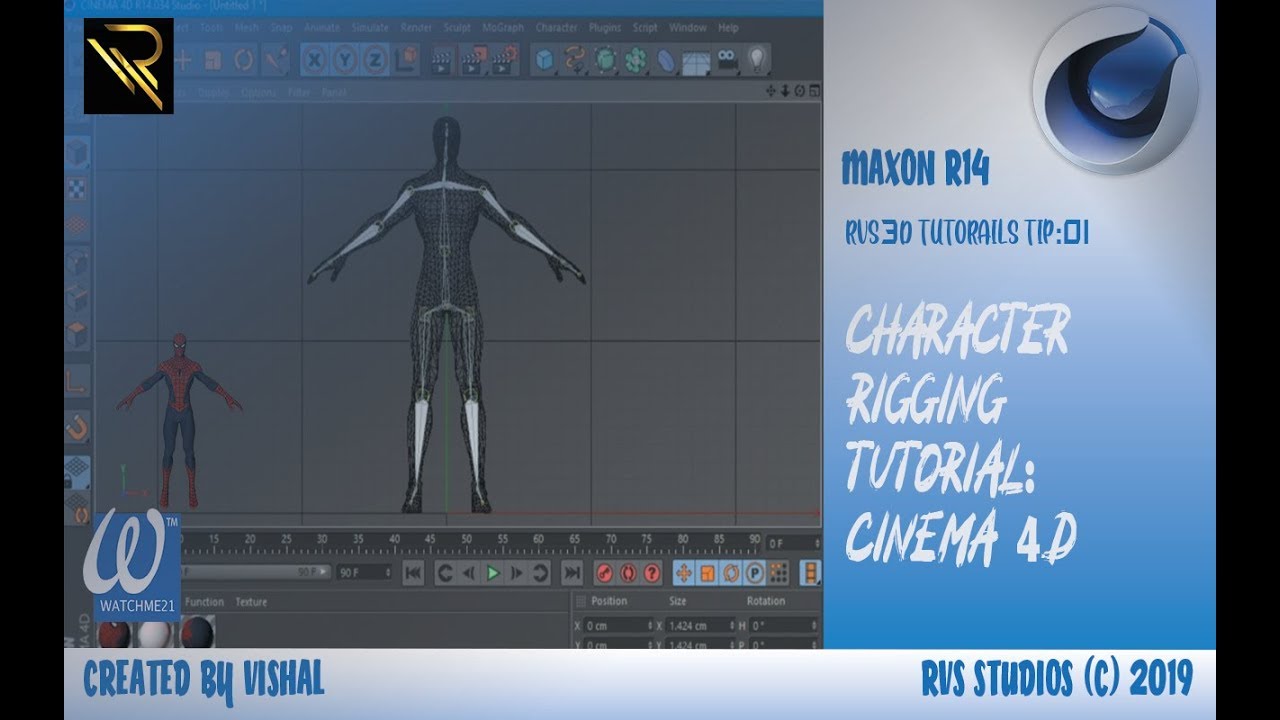This screenshot has width=1280, height=720.
Task: Toggle Position keying icon
Action: (684, 573)
